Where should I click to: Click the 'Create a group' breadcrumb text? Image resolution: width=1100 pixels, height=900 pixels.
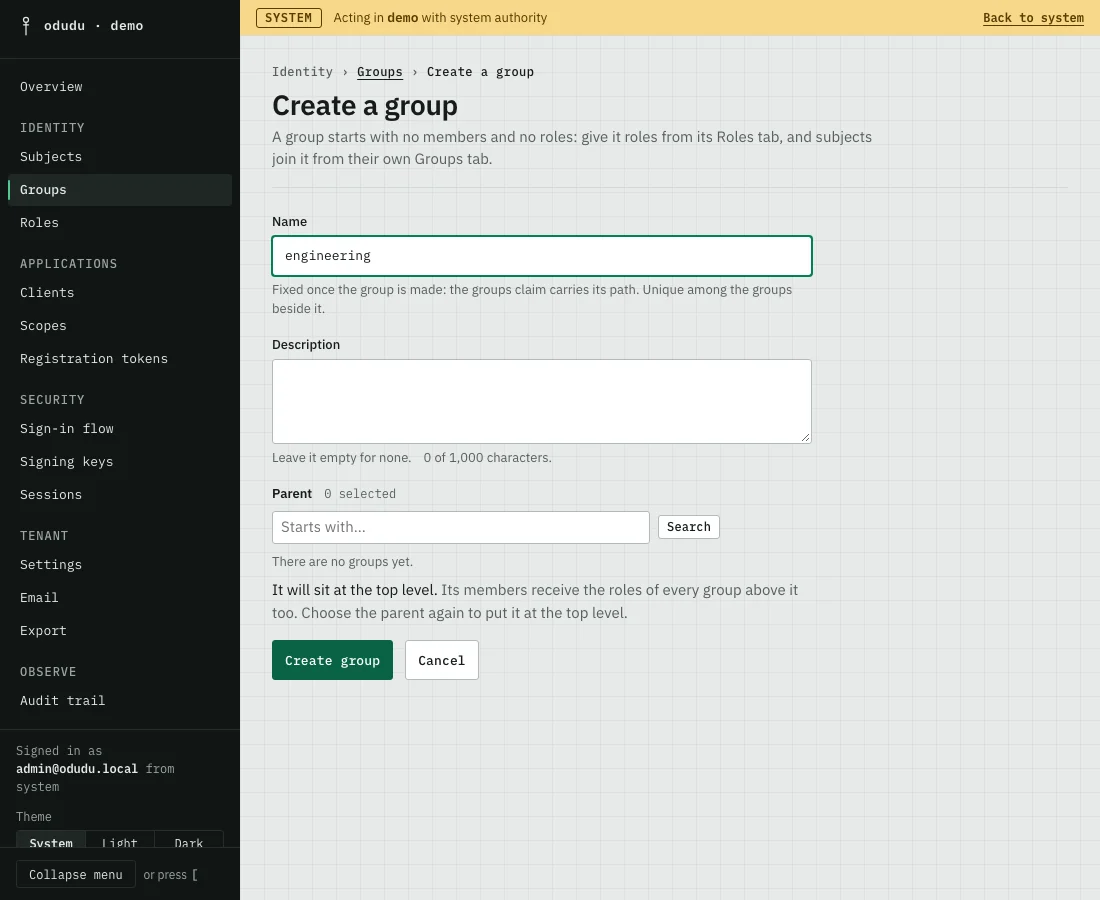481,72
